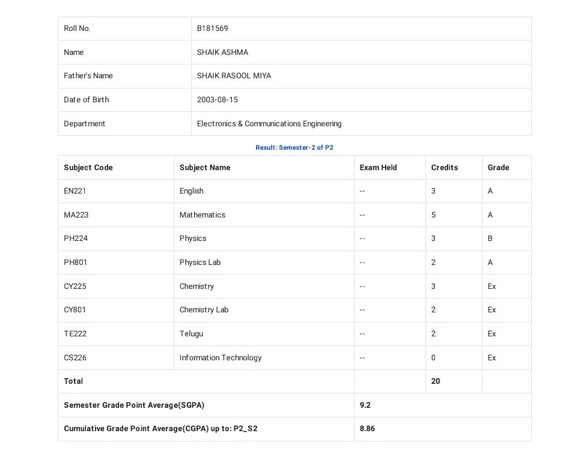Click the Grade column header
The height and width of the screenshot is (455, 588).
498,168
